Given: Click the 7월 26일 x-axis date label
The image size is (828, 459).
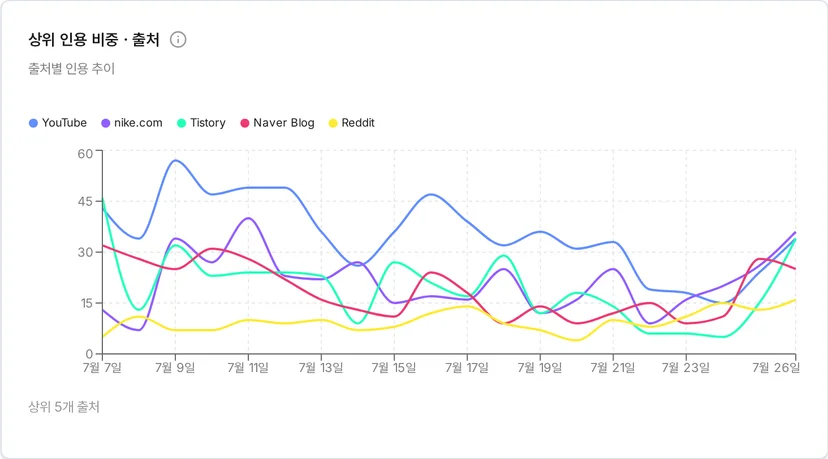Looking at the screenshot, I should [776, 368].
